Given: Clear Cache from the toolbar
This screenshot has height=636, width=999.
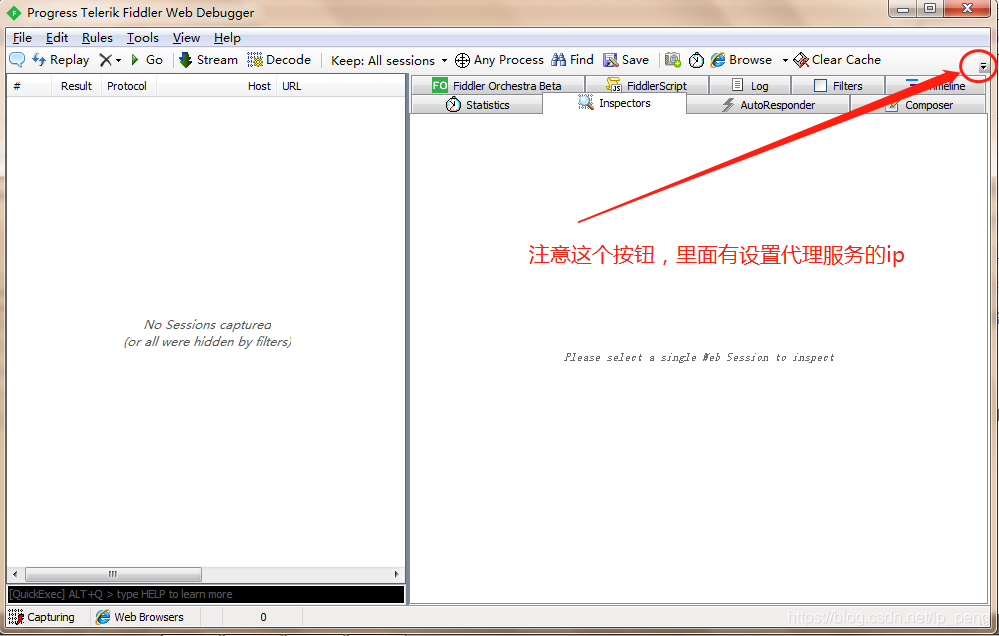Looking at the screenshot, I should point(837,60).
